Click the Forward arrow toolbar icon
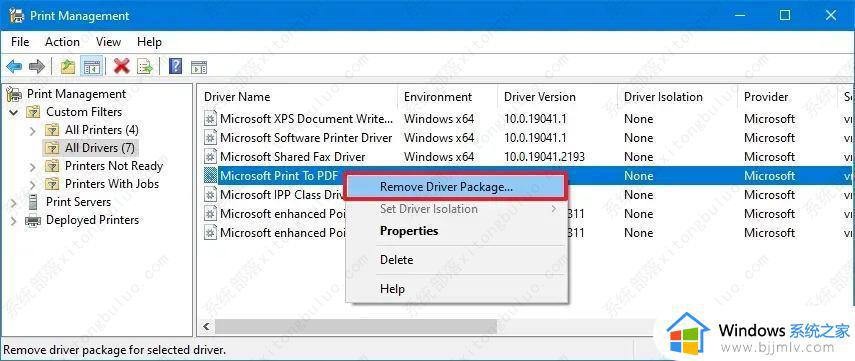 tap(37, 67)
